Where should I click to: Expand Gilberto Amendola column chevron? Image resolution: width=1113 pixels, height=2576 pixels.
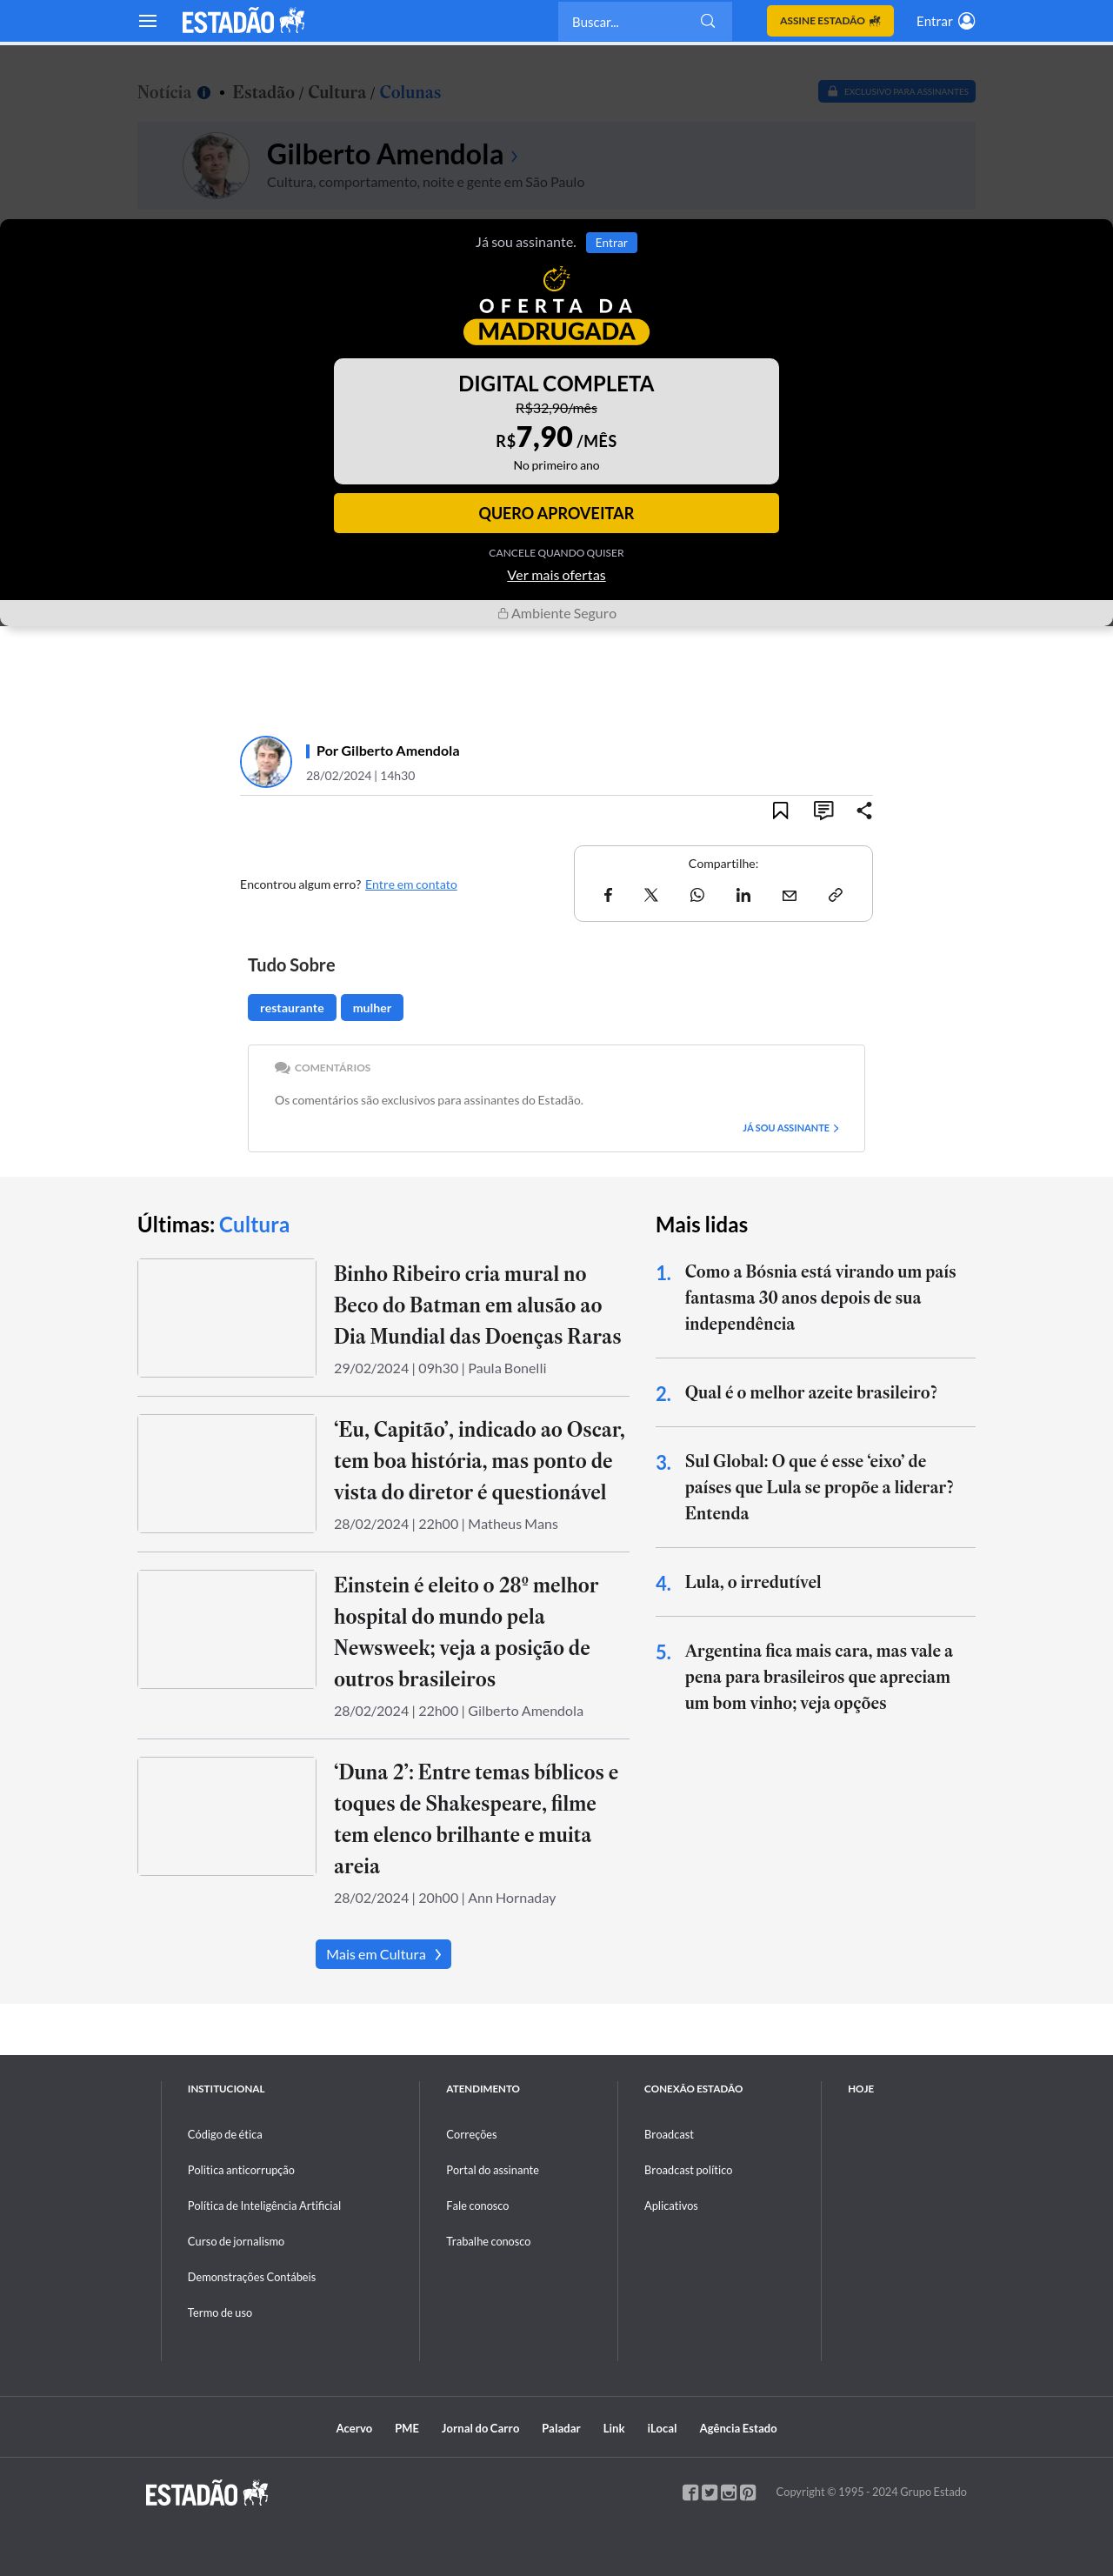514,156
